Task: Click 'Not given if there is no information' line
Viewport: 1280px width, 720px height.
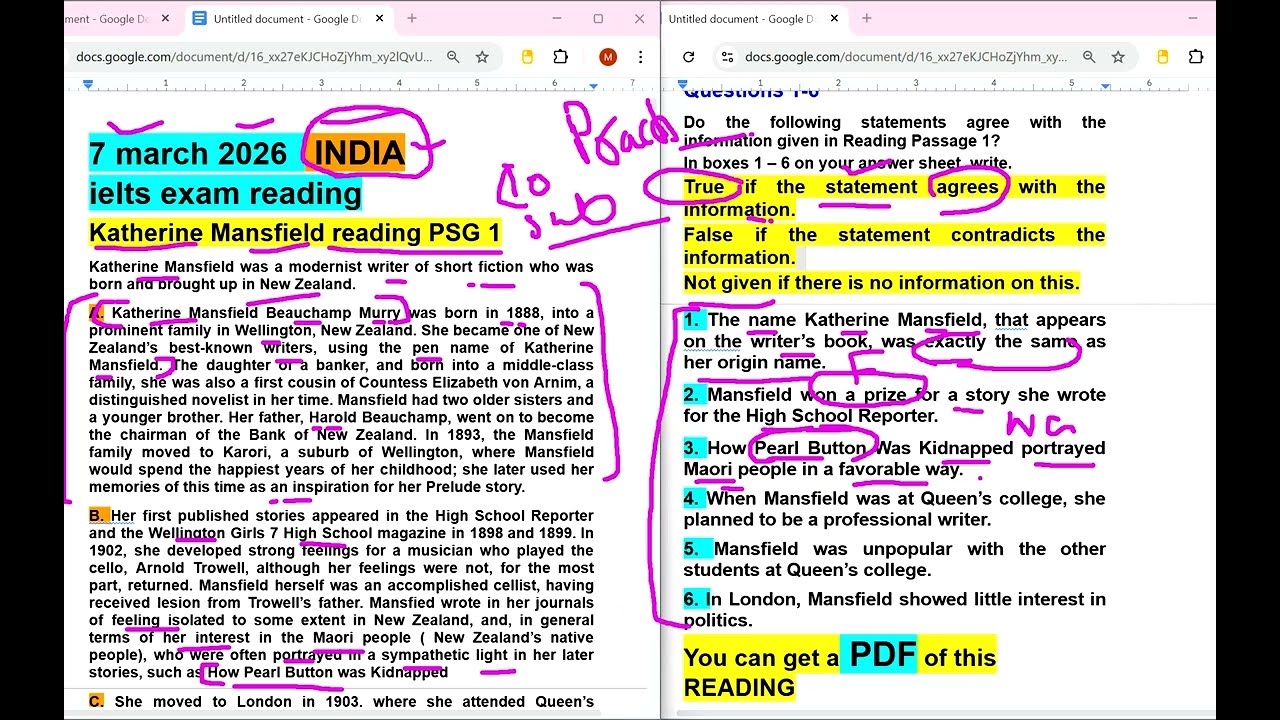Action: point(881,283)
